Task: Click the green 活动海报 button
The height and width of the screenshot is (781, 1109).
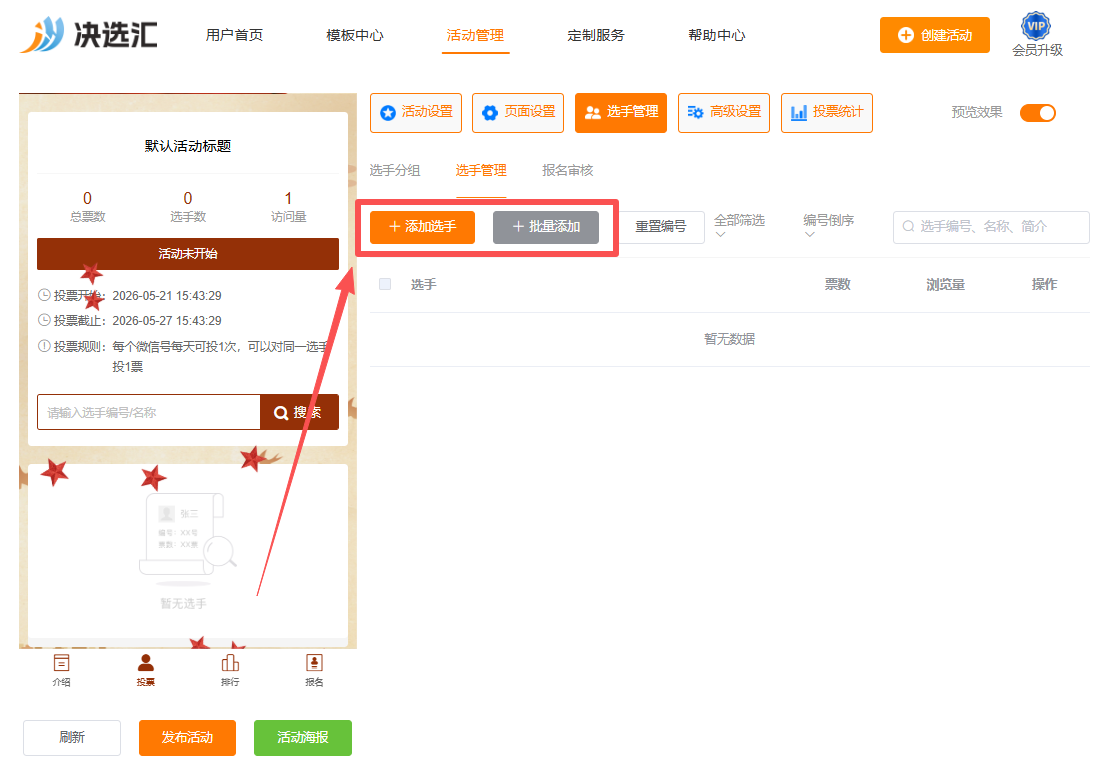Action: coord(303,738)
